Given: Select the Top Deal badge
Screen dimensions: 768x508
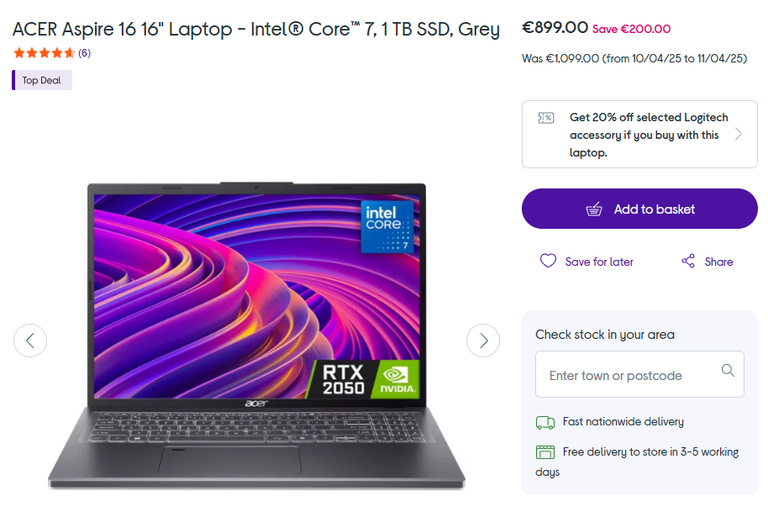Looking at the screenshot, I should click(42, 80).
